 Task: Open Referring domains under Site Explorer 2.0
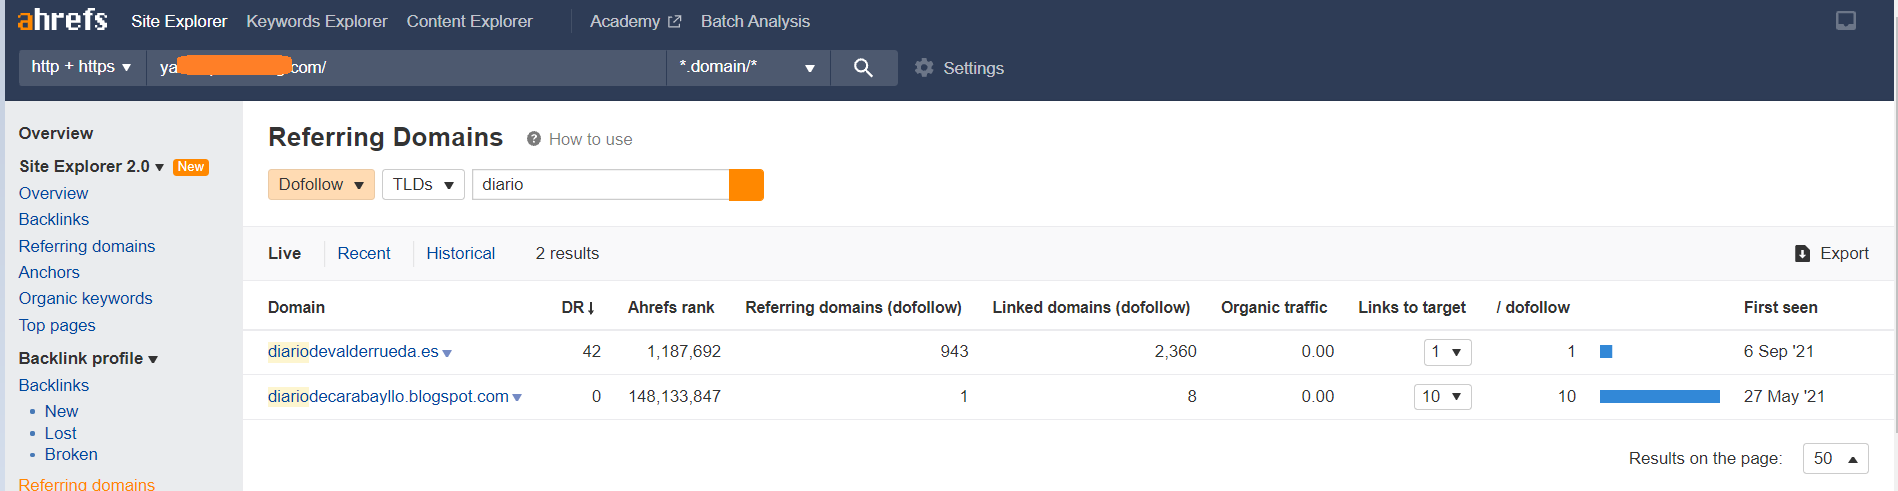pyautogui.click(x=87, y=246)
